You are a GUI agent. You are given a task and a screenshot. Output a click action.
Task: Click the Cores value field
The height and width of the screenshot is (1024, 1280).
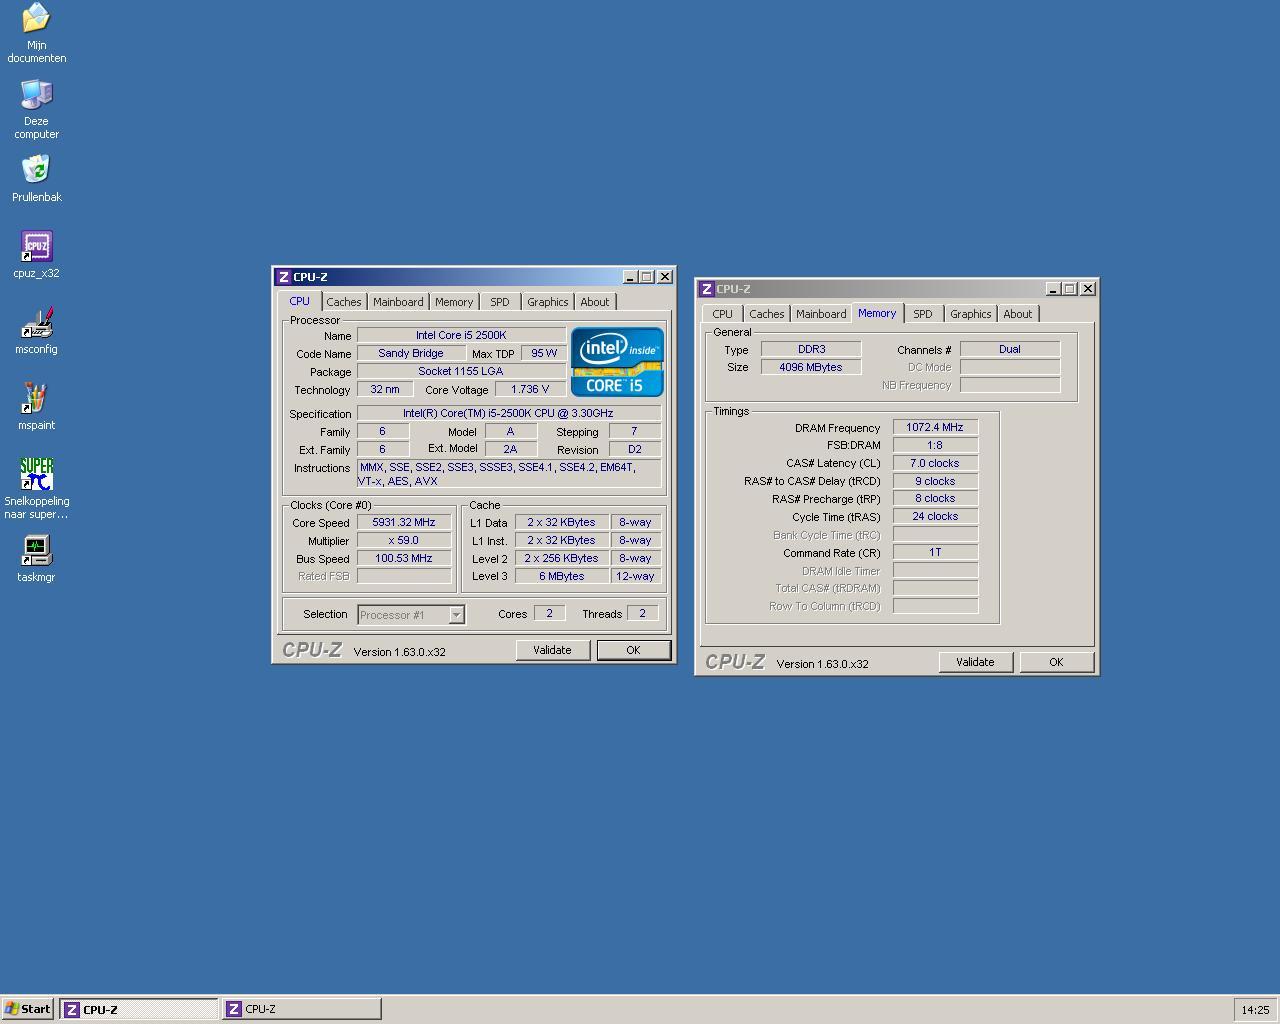click(549, 613)
